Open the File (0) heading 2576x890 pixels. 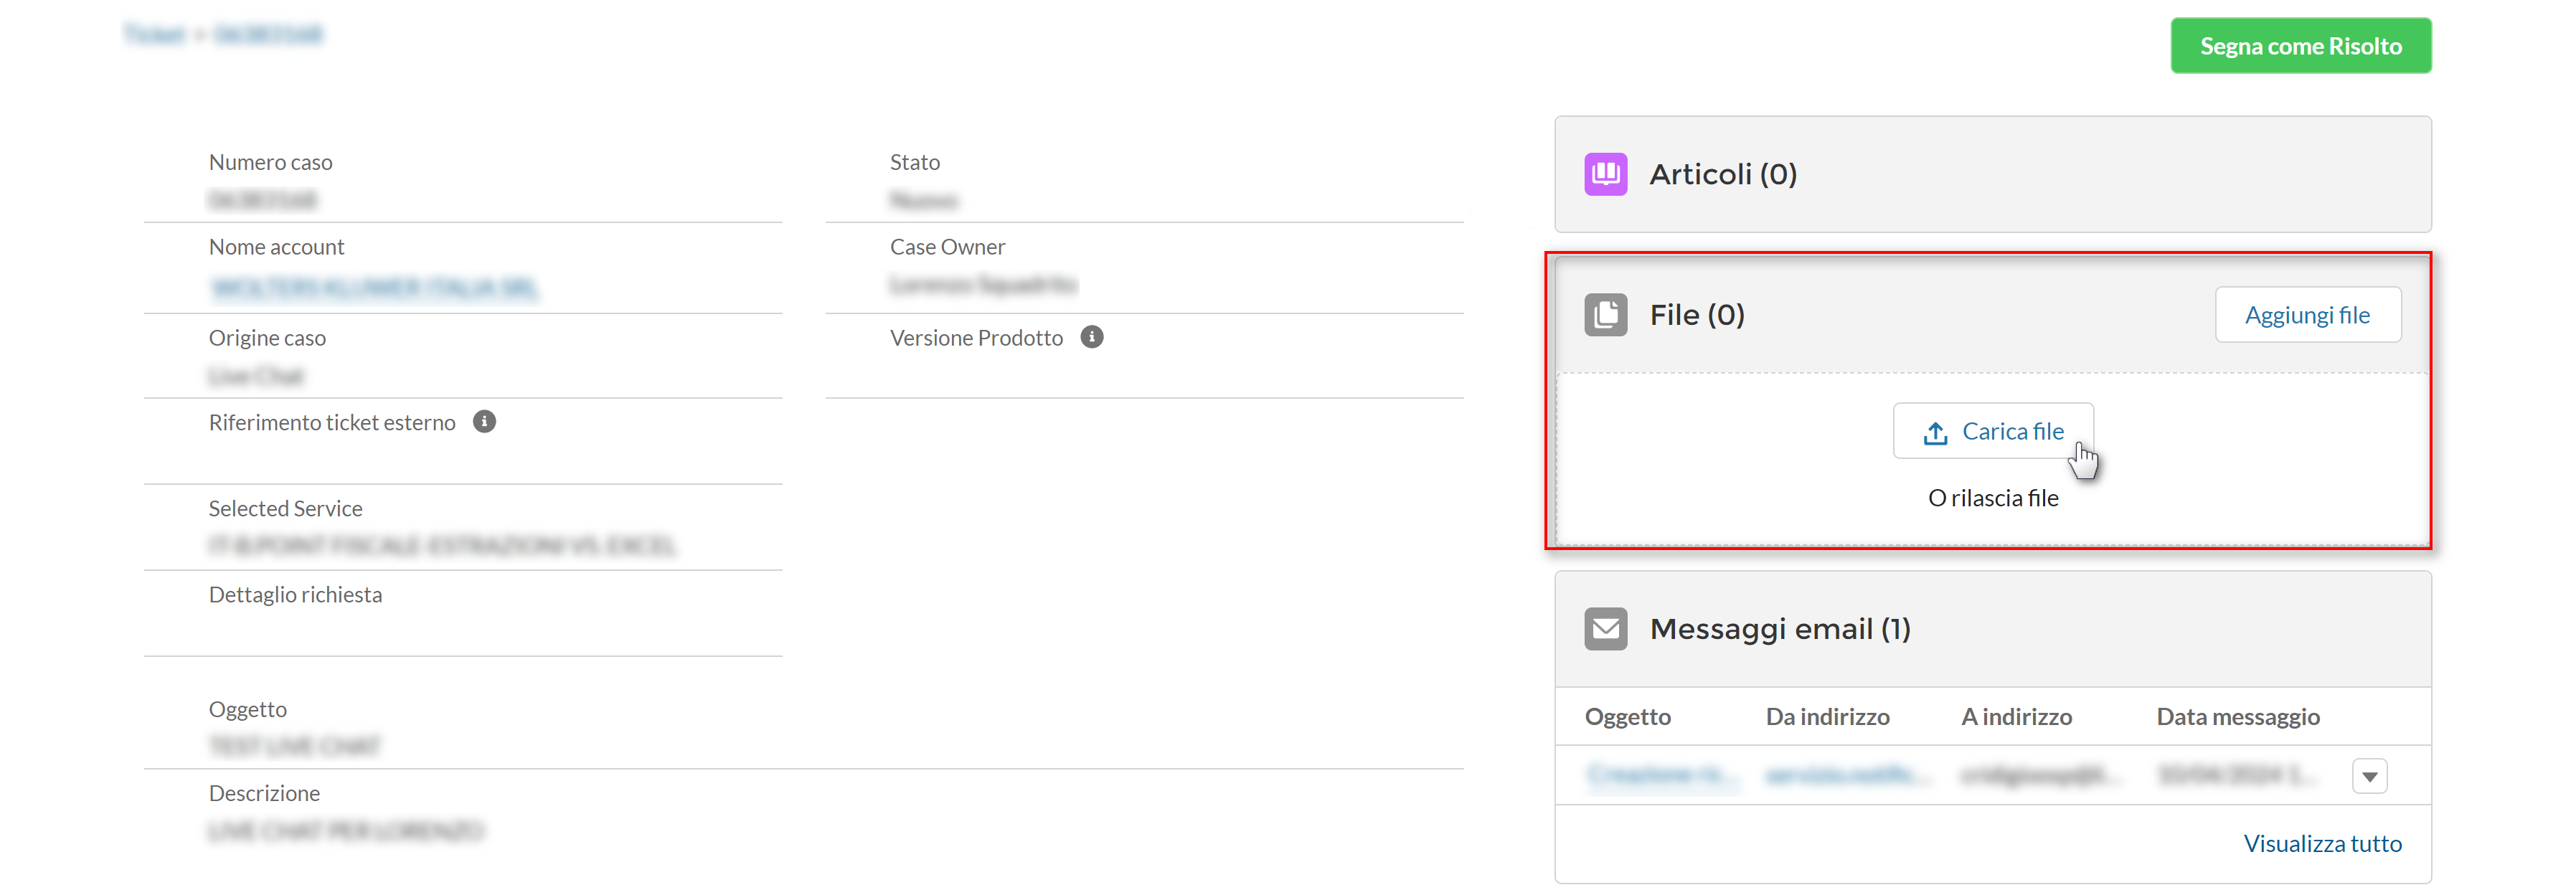1697,315
